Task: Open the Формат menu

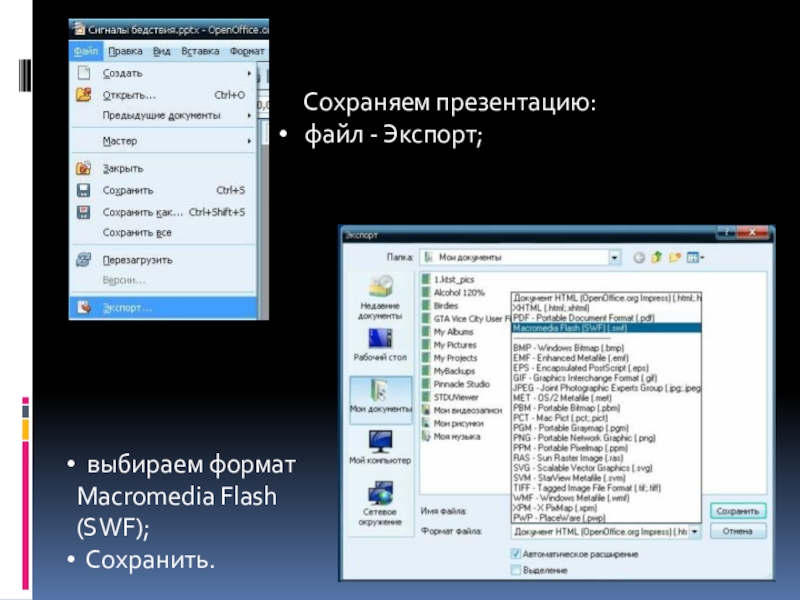Action: [247, 51]
